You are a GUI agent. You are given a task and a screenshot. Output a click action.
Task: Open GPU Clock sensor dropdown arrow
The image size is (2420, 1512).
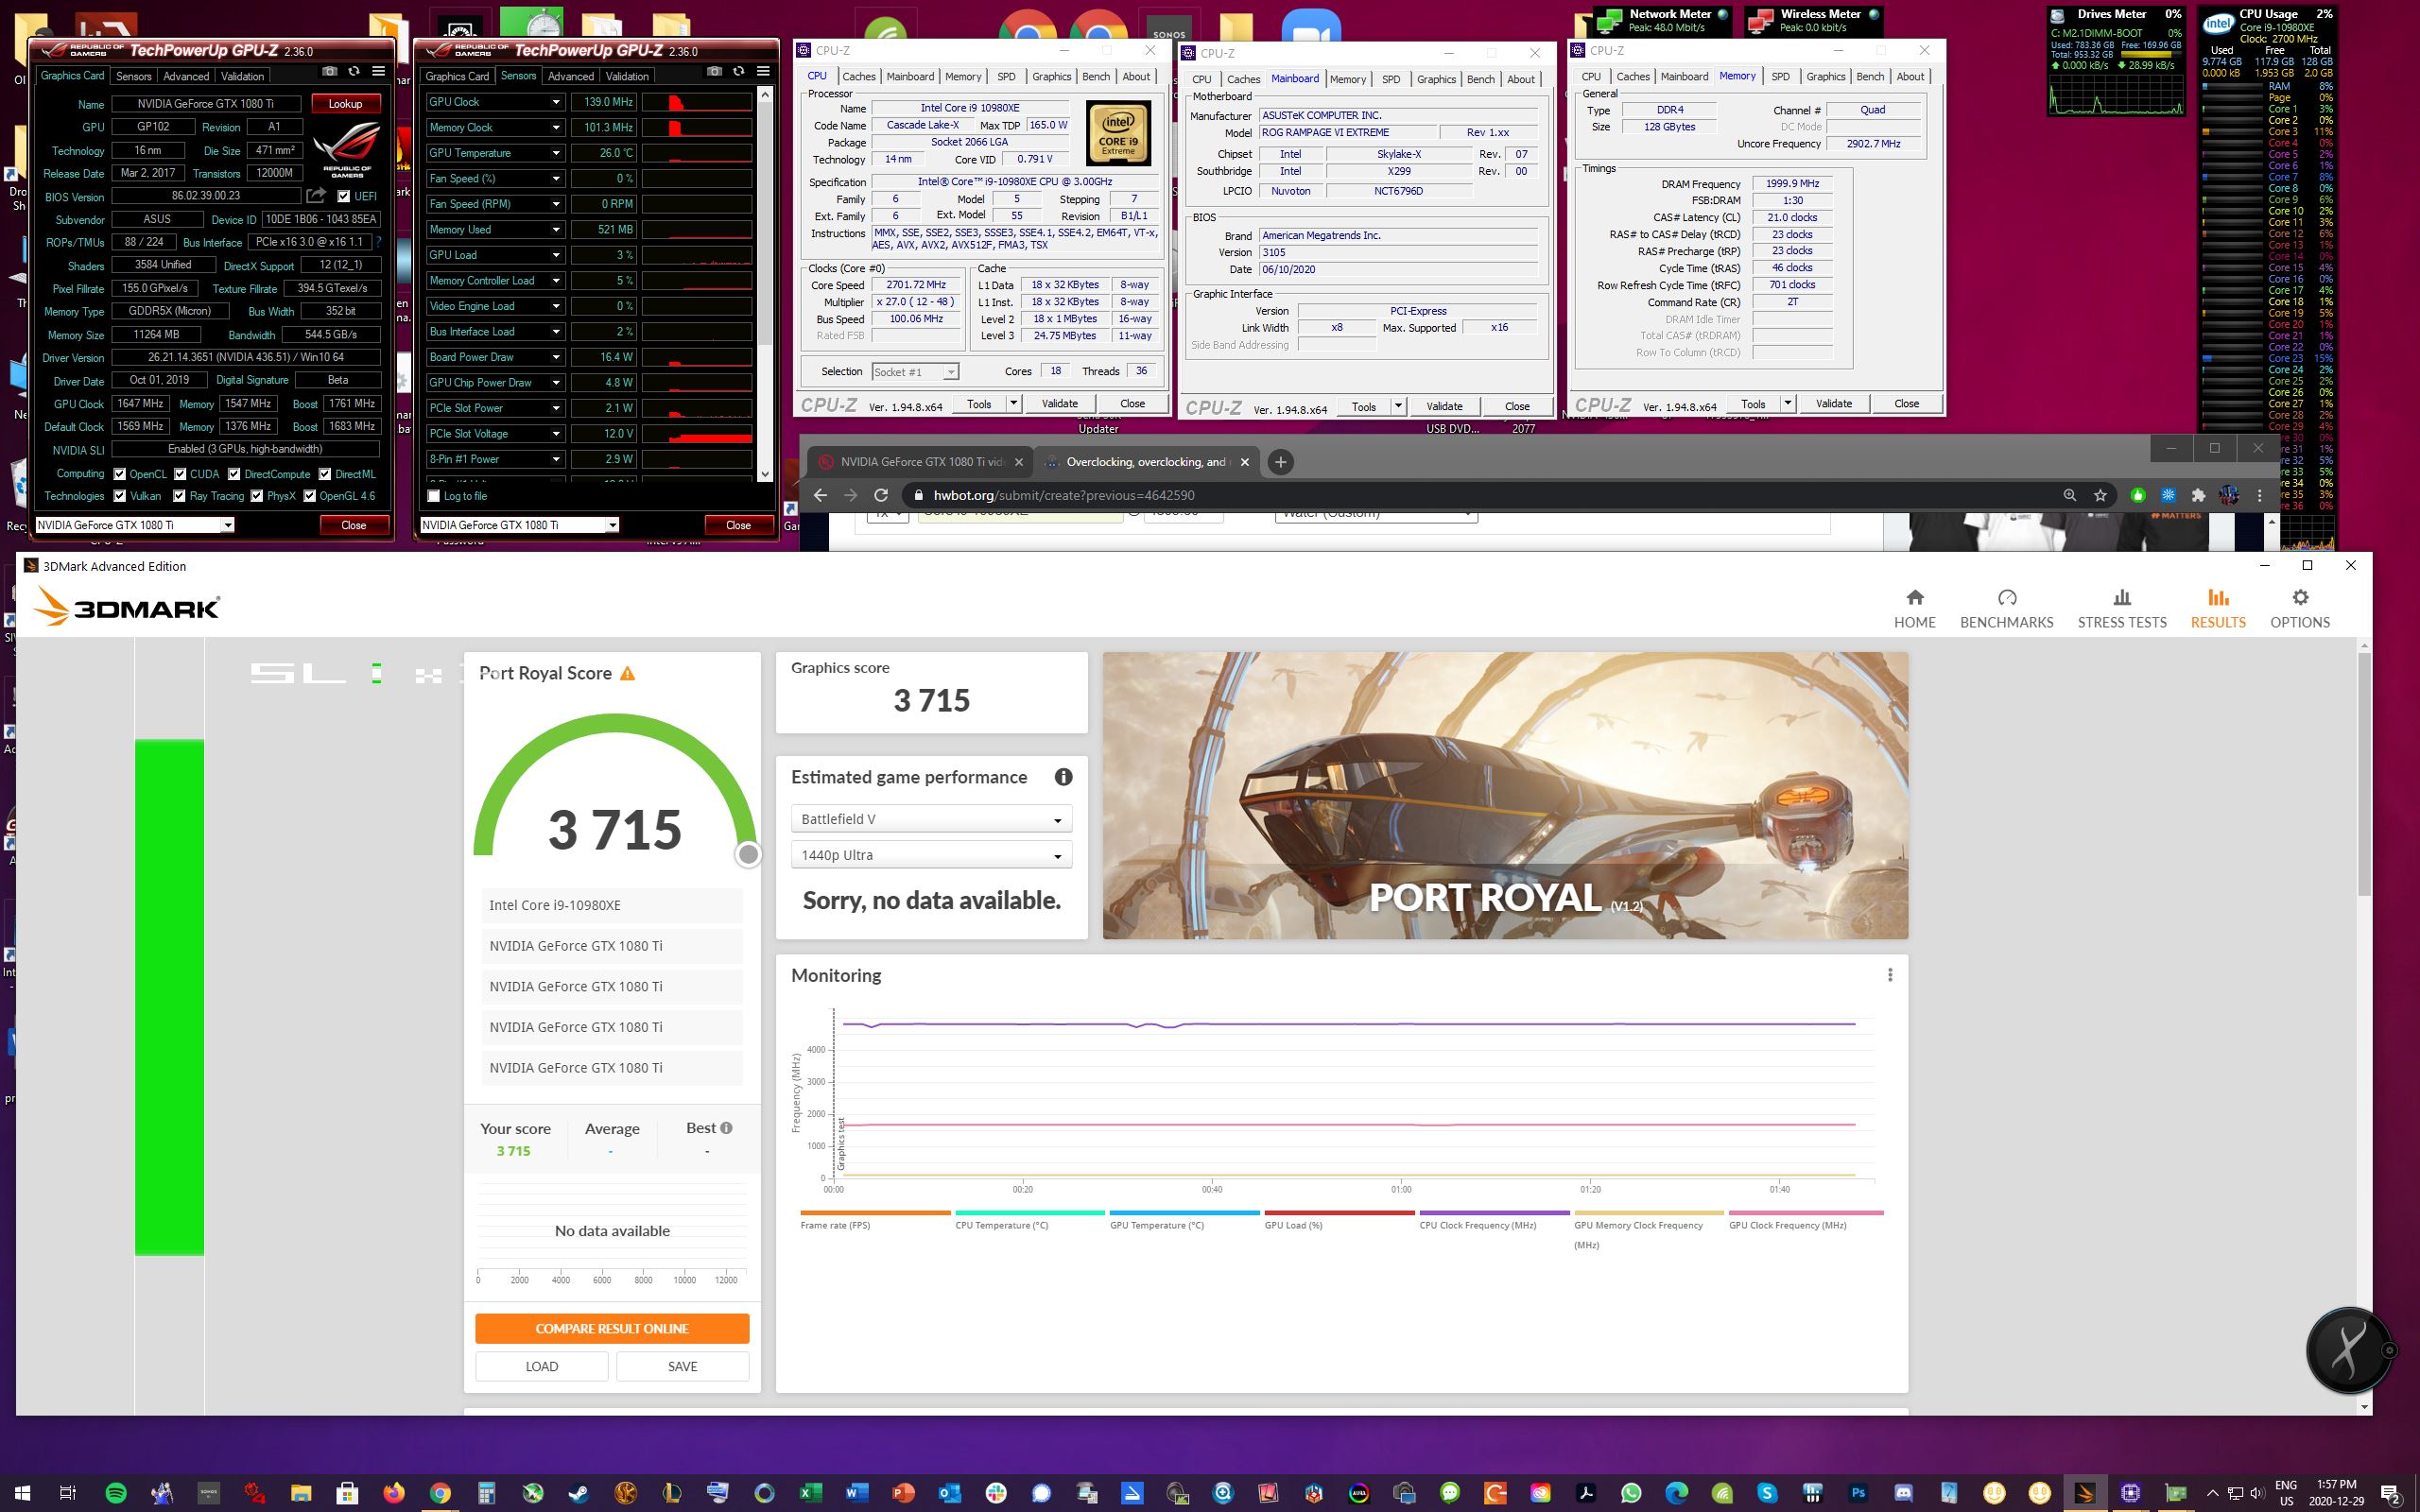pos(556,102)
